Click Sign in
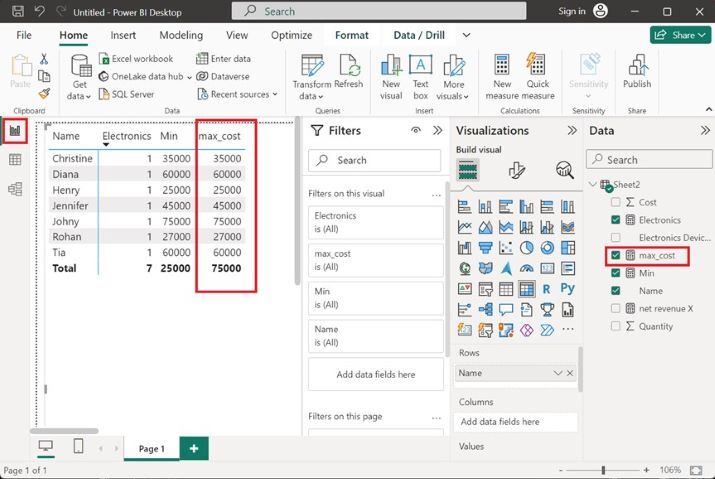Viewport: 715px width, 479px height. pyautogui.click(x=572, y=11)
